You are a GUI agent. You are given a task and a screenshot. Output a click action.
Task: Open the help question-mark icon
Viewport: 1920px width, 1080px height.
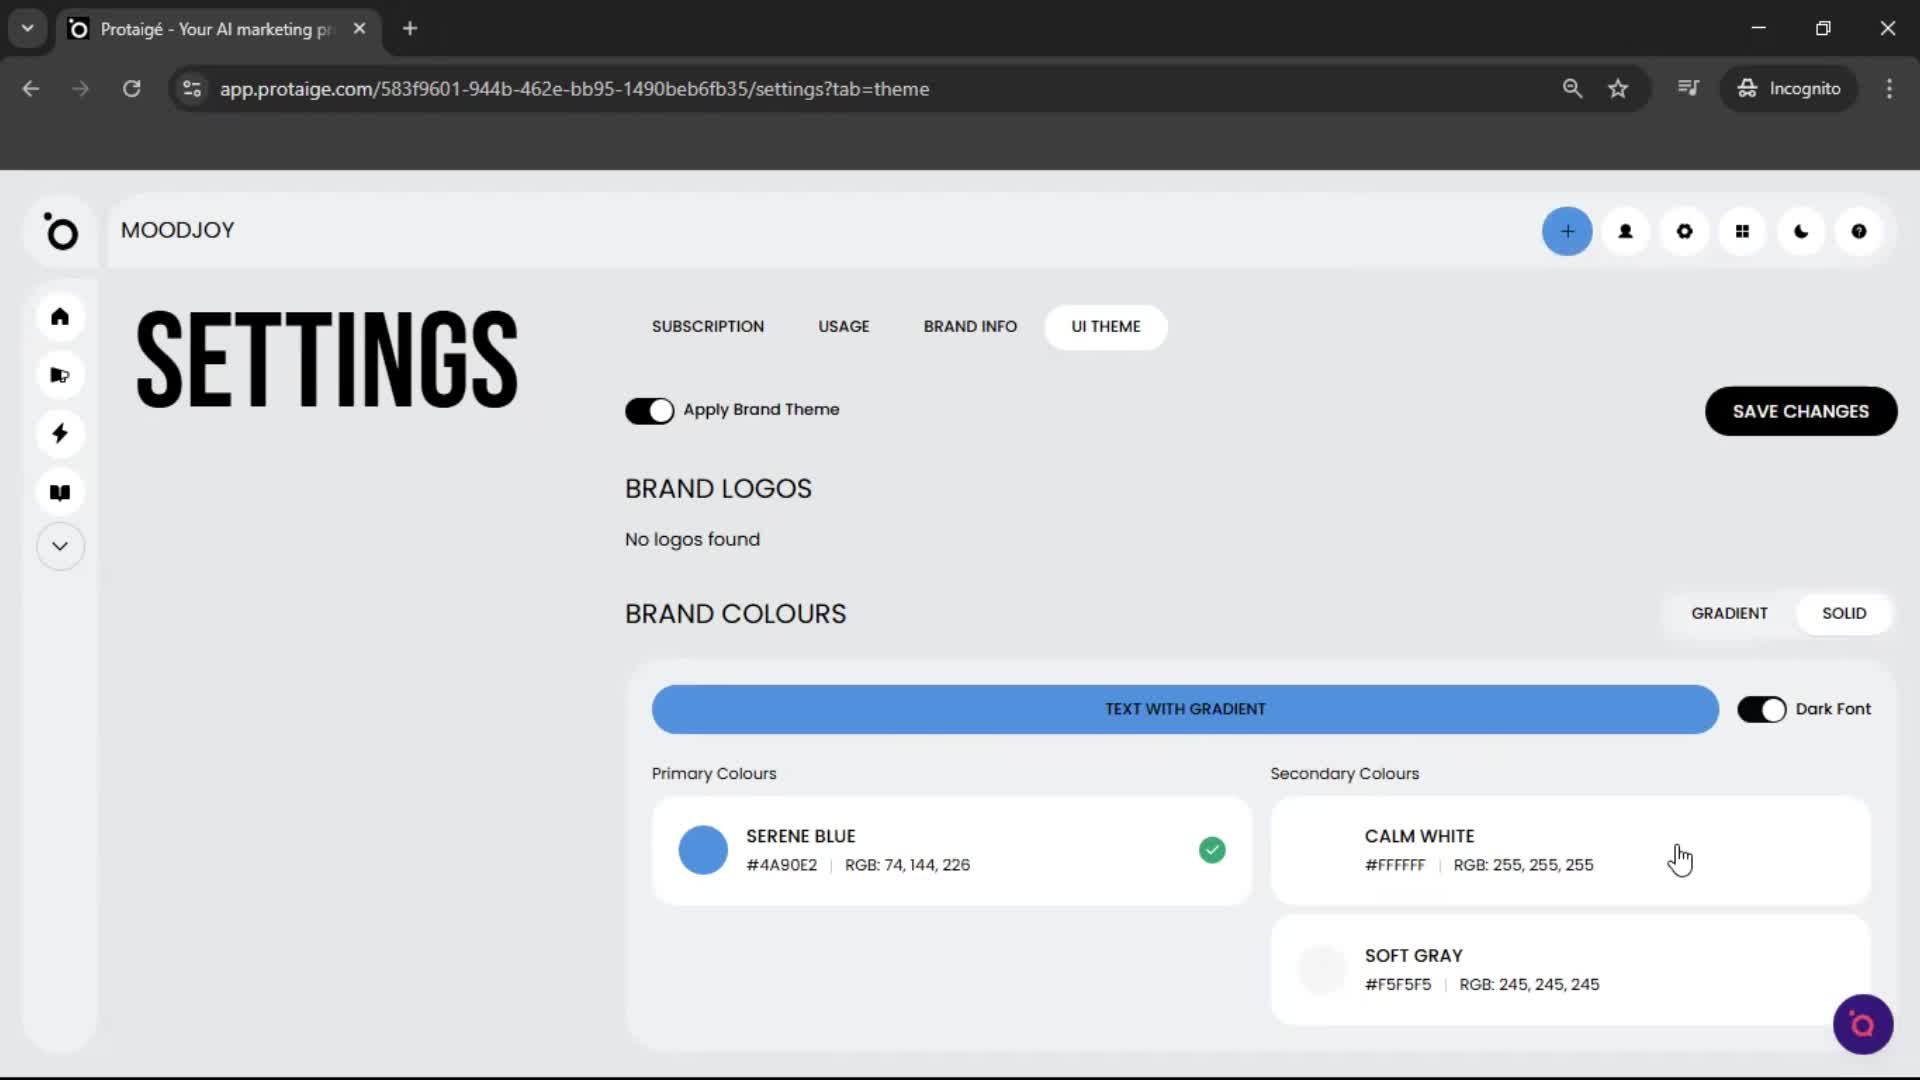(1859, 231)
